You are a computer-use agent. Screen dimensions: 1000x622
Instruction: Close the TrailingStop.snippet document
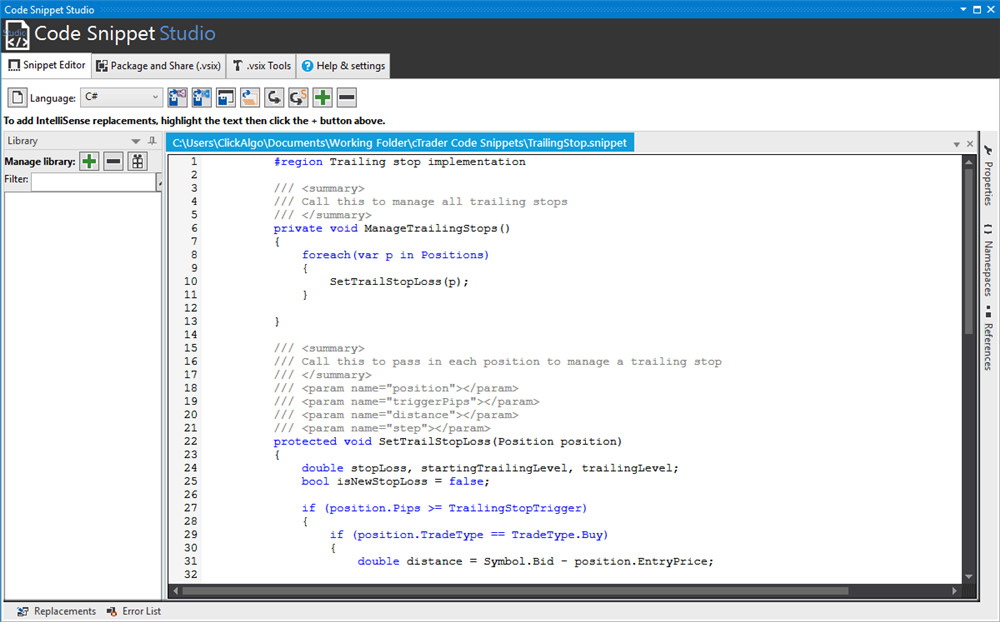pyautogui.click(x=970, y=144)
